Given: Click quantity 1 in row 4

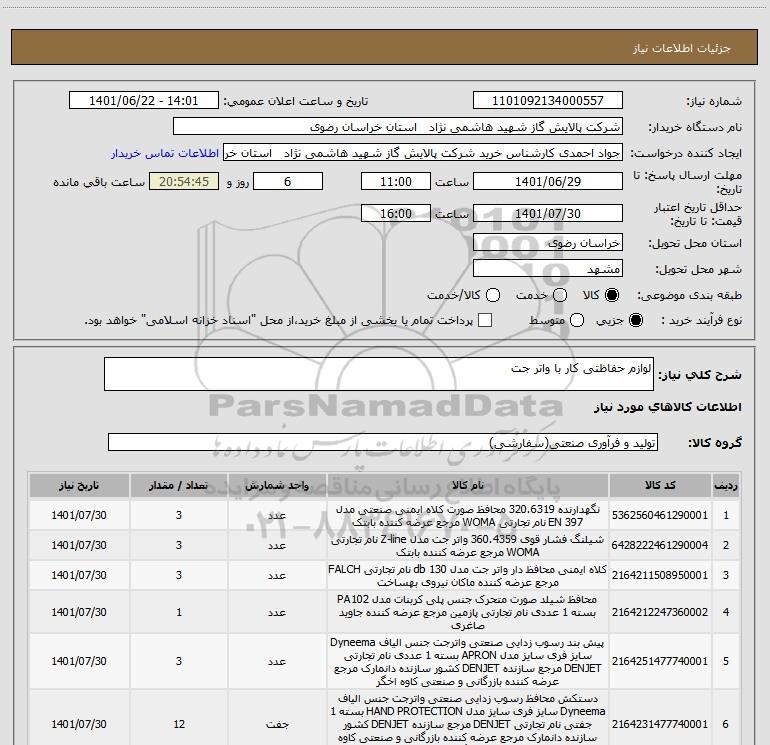Looking at the screenshot, I should (179, 612).
